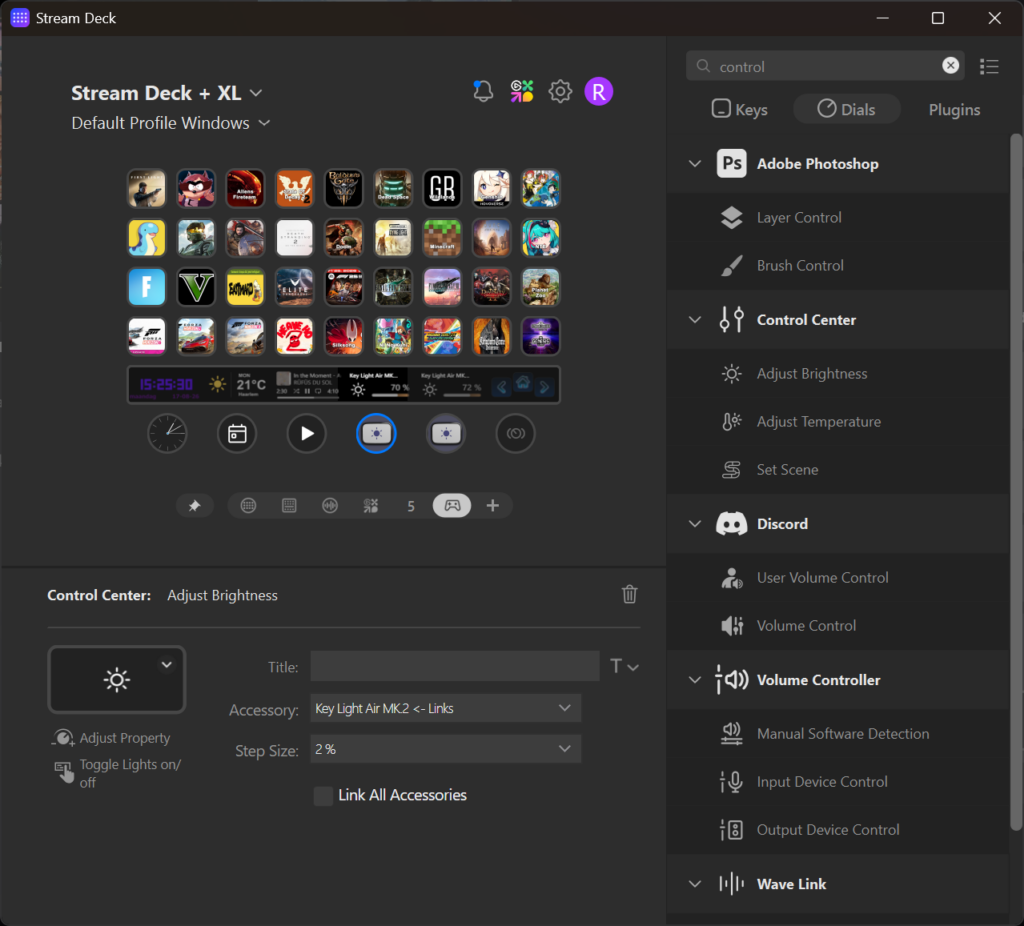Select Input Device Control action
Screen dimensions: 1024x926
(838, 781)
